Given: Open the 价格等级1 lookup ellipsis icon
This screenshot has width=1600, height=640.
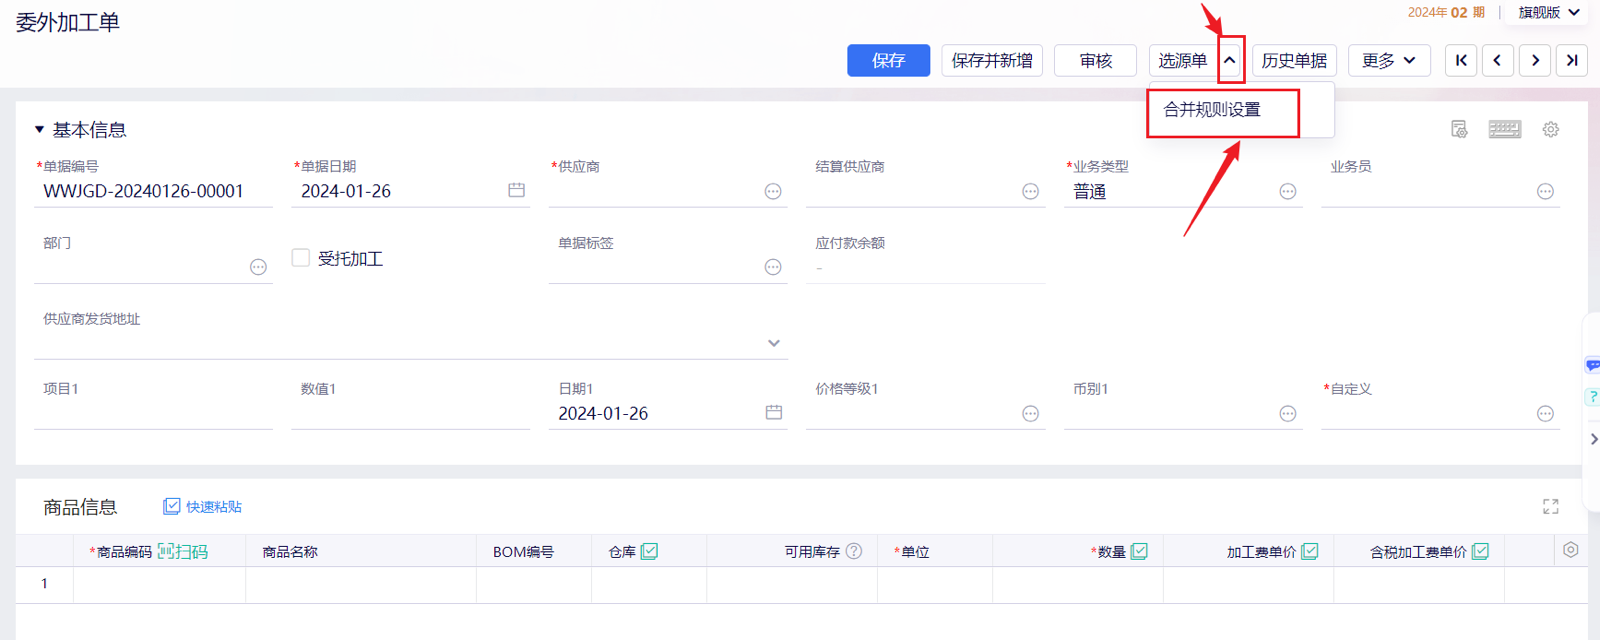Looking at the screenshot, I should 1030,413.
